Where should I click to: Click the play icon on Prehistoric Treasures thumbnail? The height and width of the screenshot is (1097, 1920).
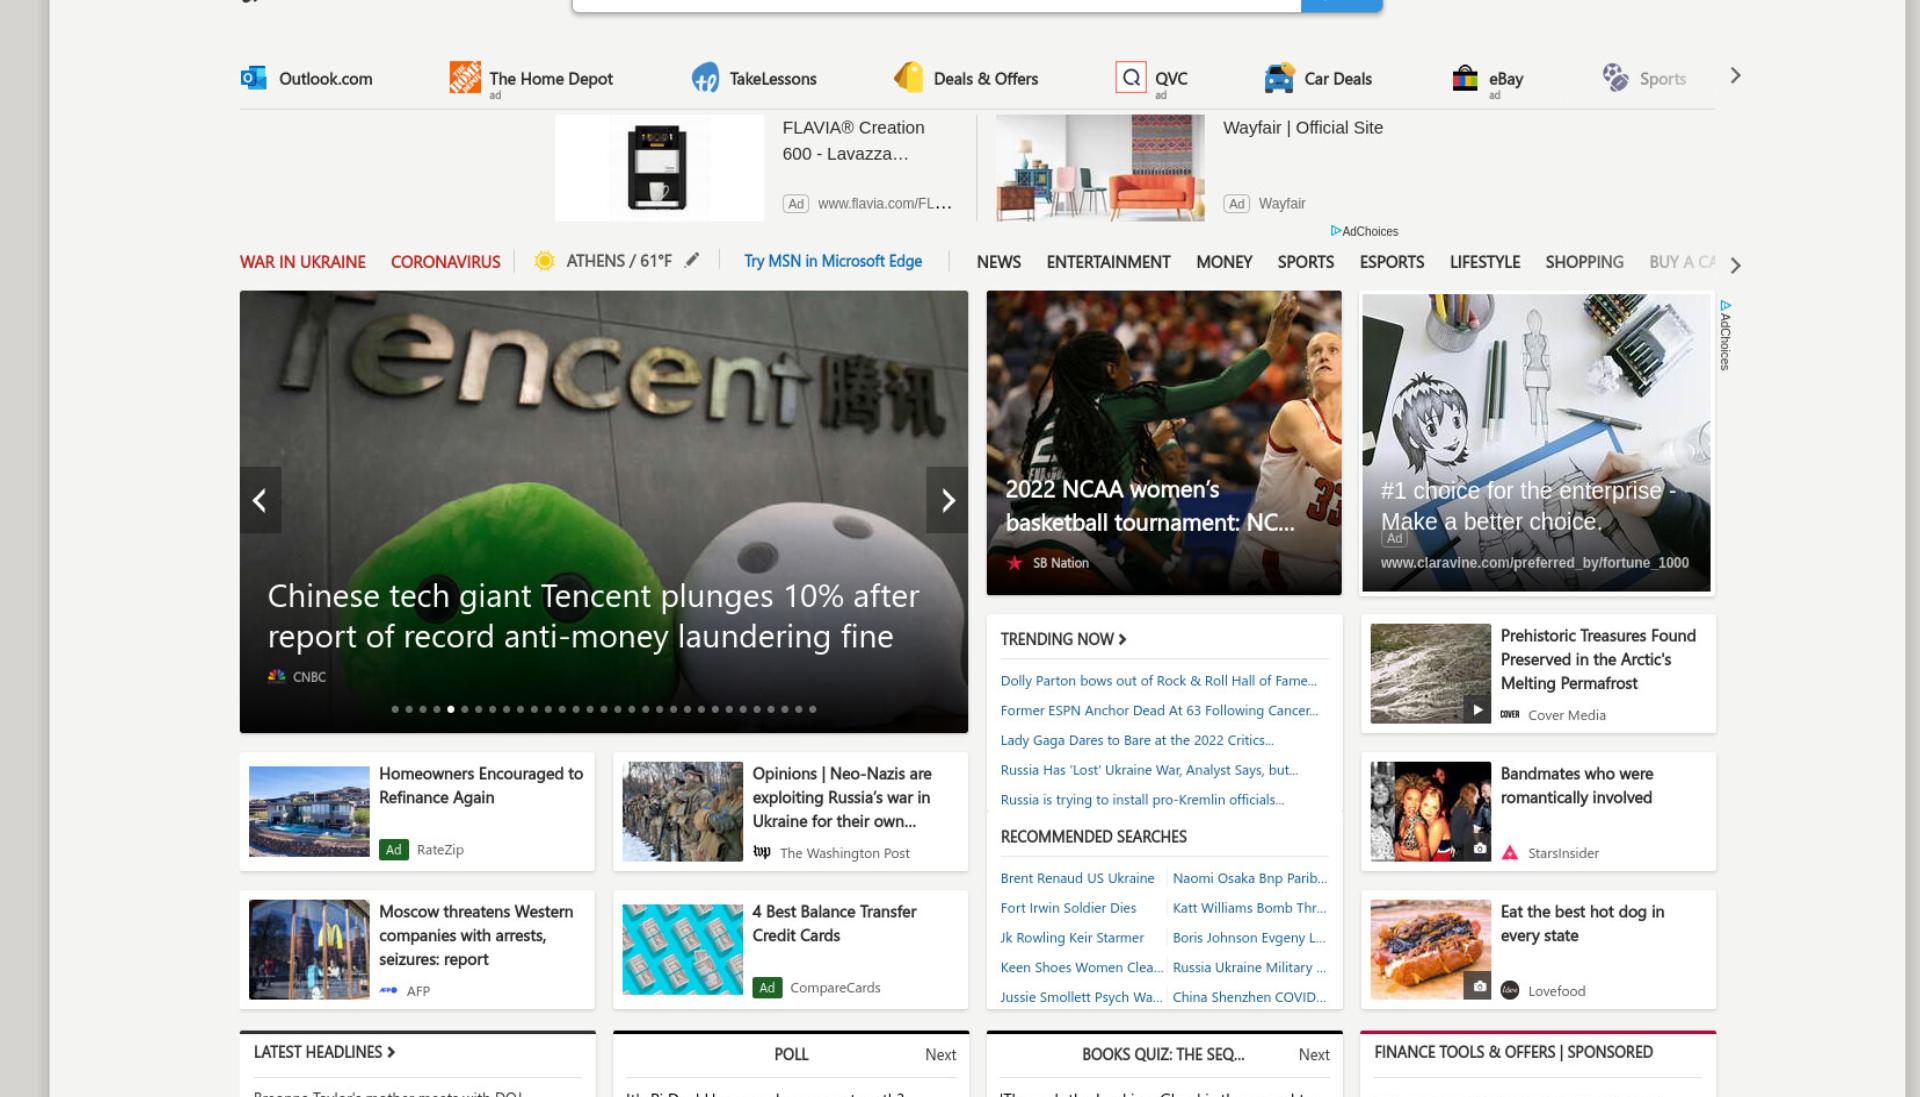[x=1477, y=710]
